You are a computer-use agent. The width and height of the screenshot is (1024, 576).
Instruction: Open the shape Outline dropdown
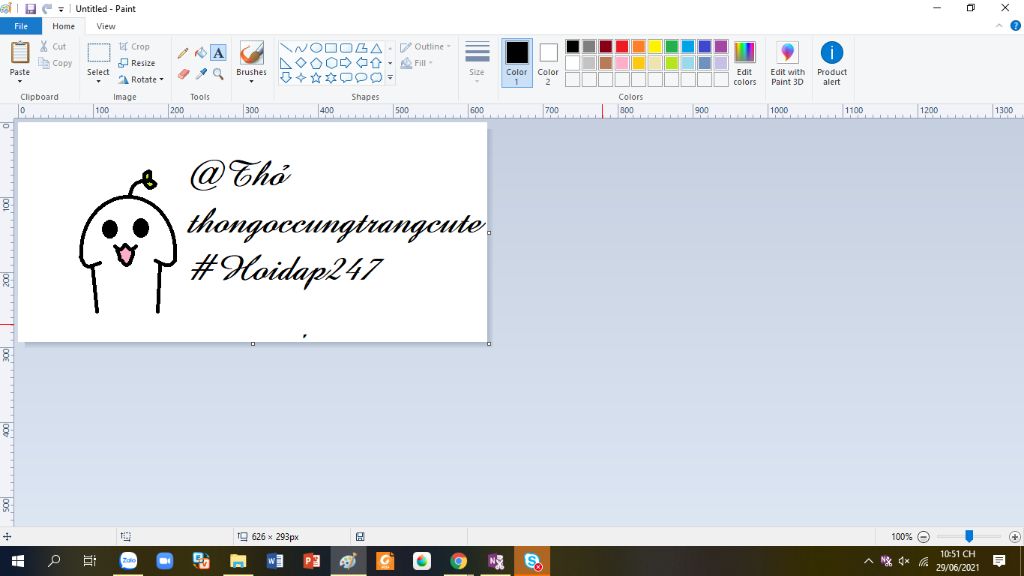[x=425, y=46]
